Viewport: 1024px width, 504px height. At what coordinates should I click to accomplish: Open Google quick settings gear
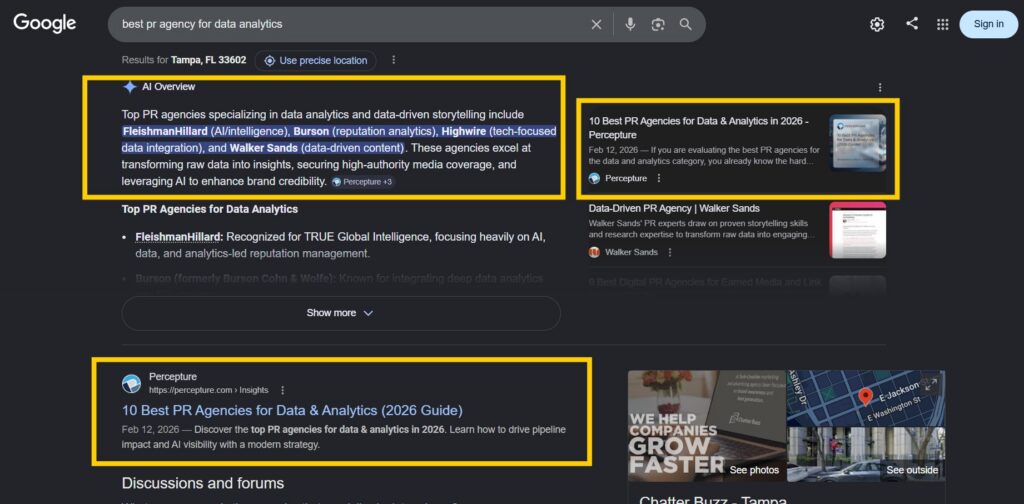(x=877, y=24)
